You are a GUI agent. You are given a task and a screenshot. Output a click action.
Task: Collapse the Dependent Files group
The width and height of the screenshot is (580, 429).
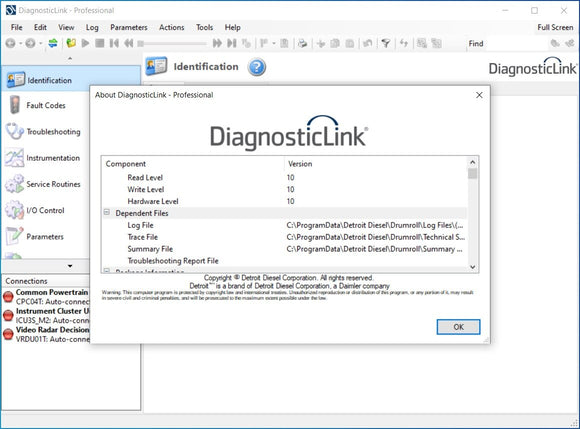click(x=107, y=213)
